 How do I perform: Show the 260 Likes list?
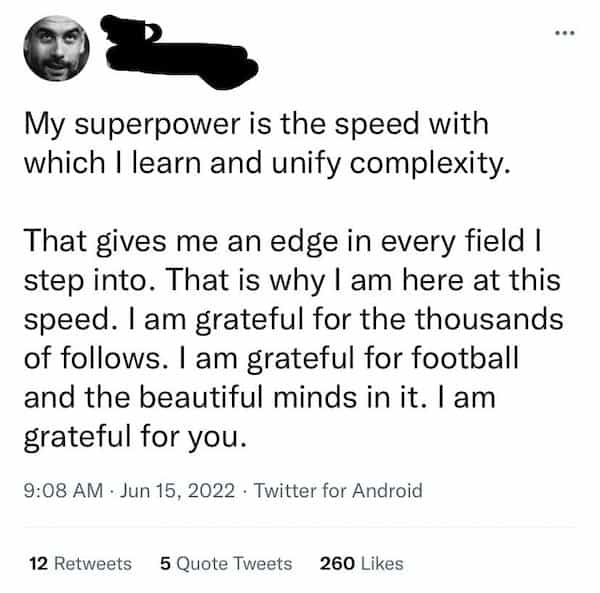(360, 563)
